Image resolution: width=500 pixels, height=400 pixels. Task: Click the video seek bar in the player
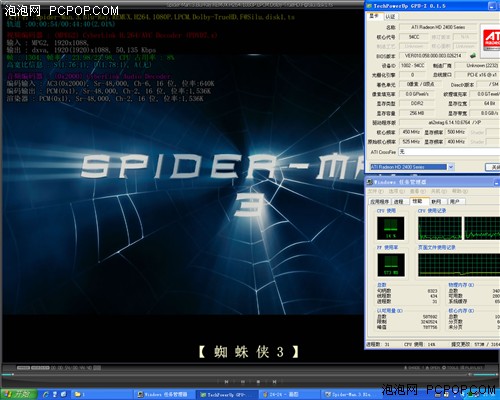pos(233,374)
